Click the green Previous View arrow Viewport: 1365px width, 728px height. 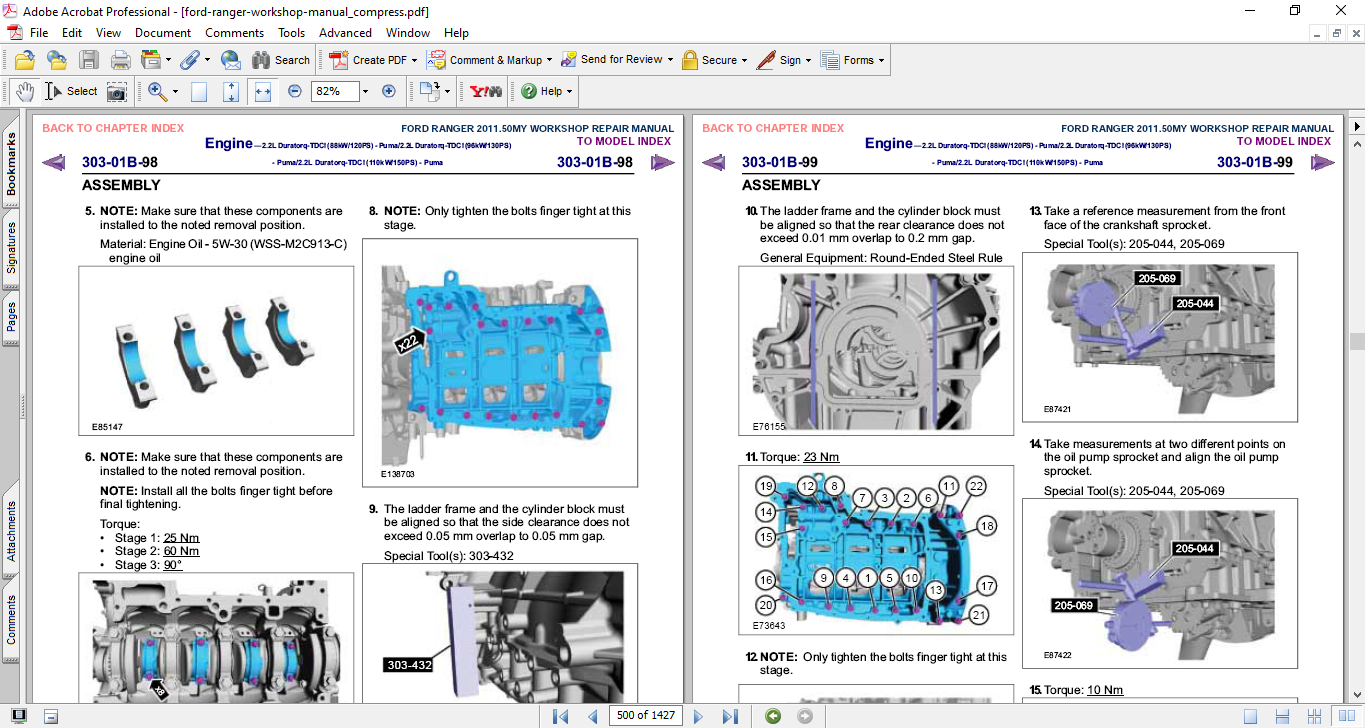click(772, 716)
